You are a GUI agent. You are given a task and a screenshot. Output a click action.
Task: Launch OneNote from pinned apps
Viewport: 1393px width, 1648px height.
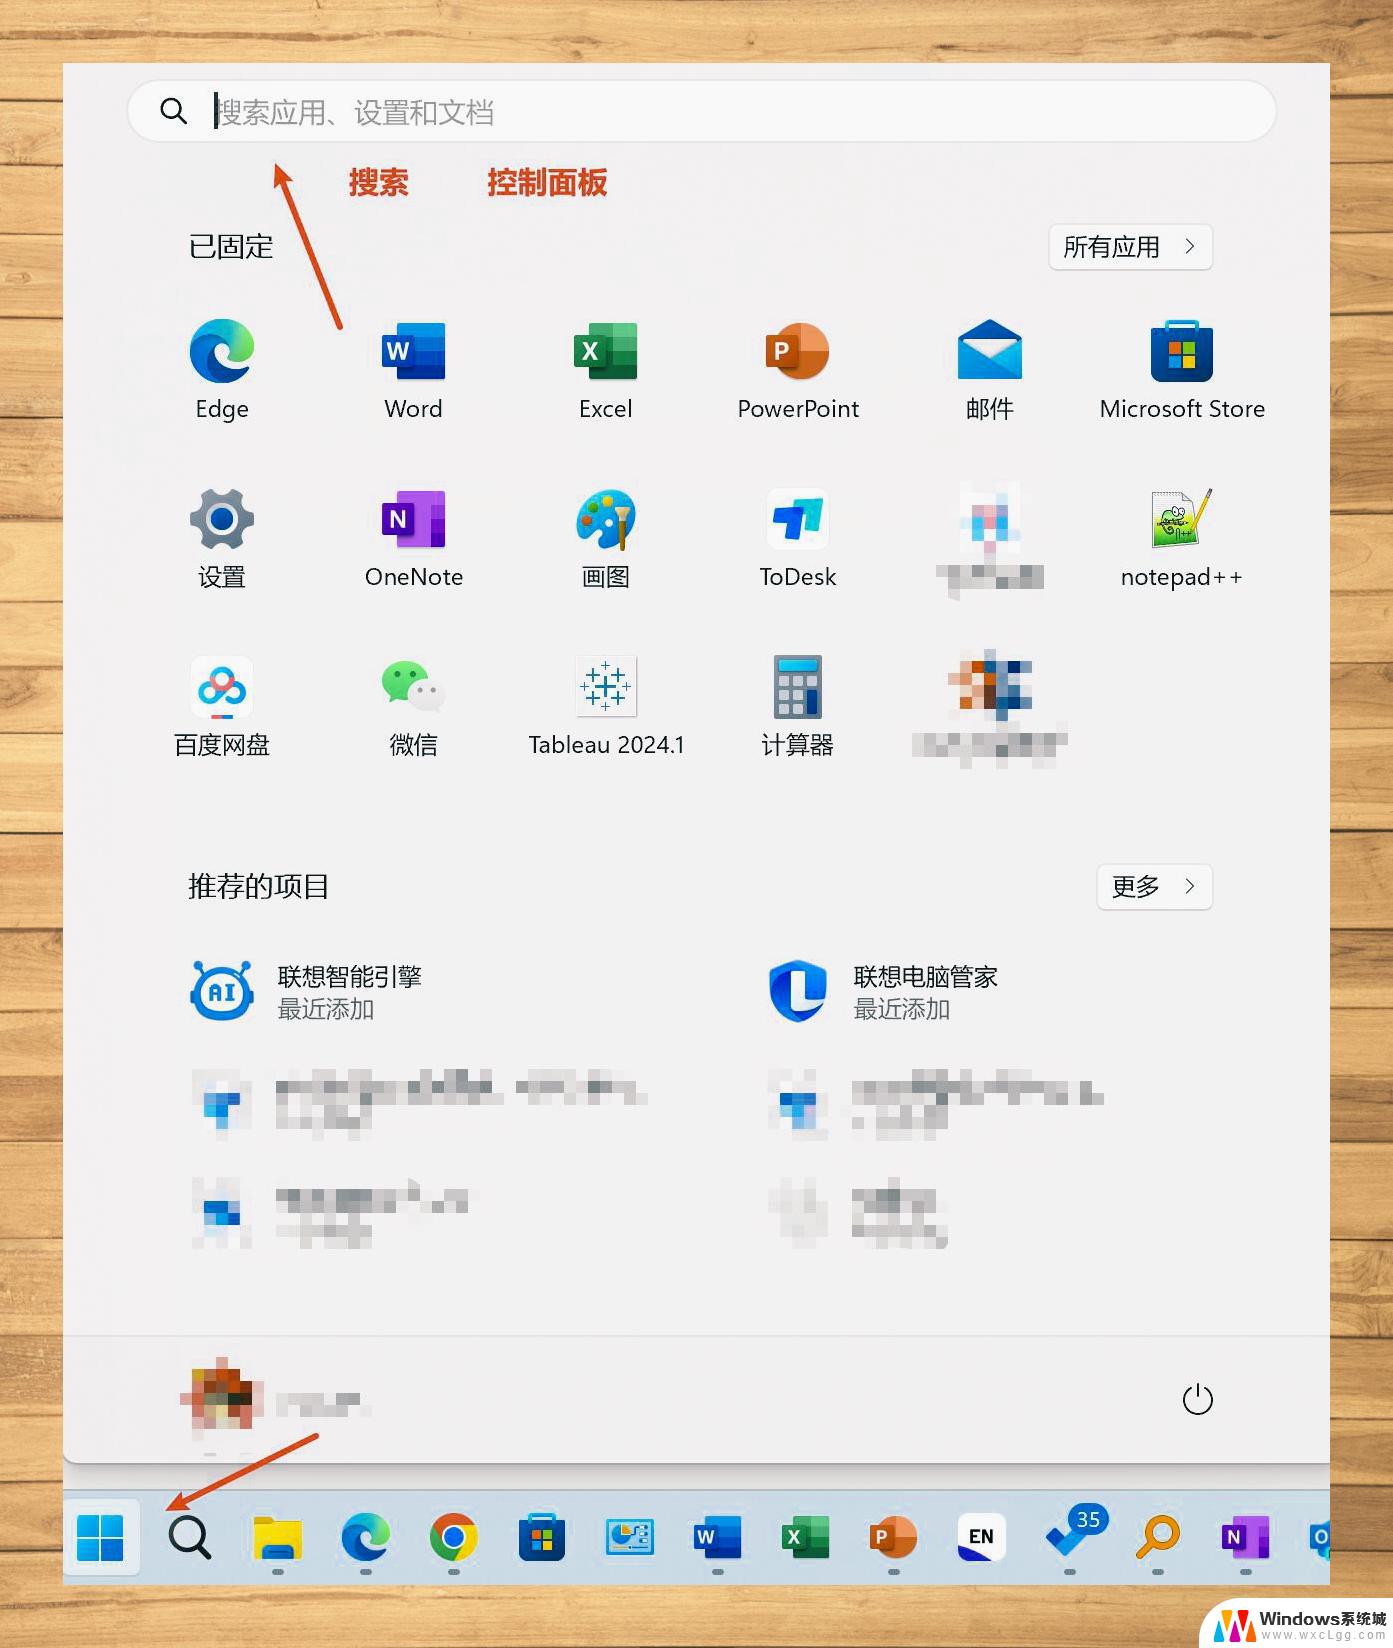413,537
